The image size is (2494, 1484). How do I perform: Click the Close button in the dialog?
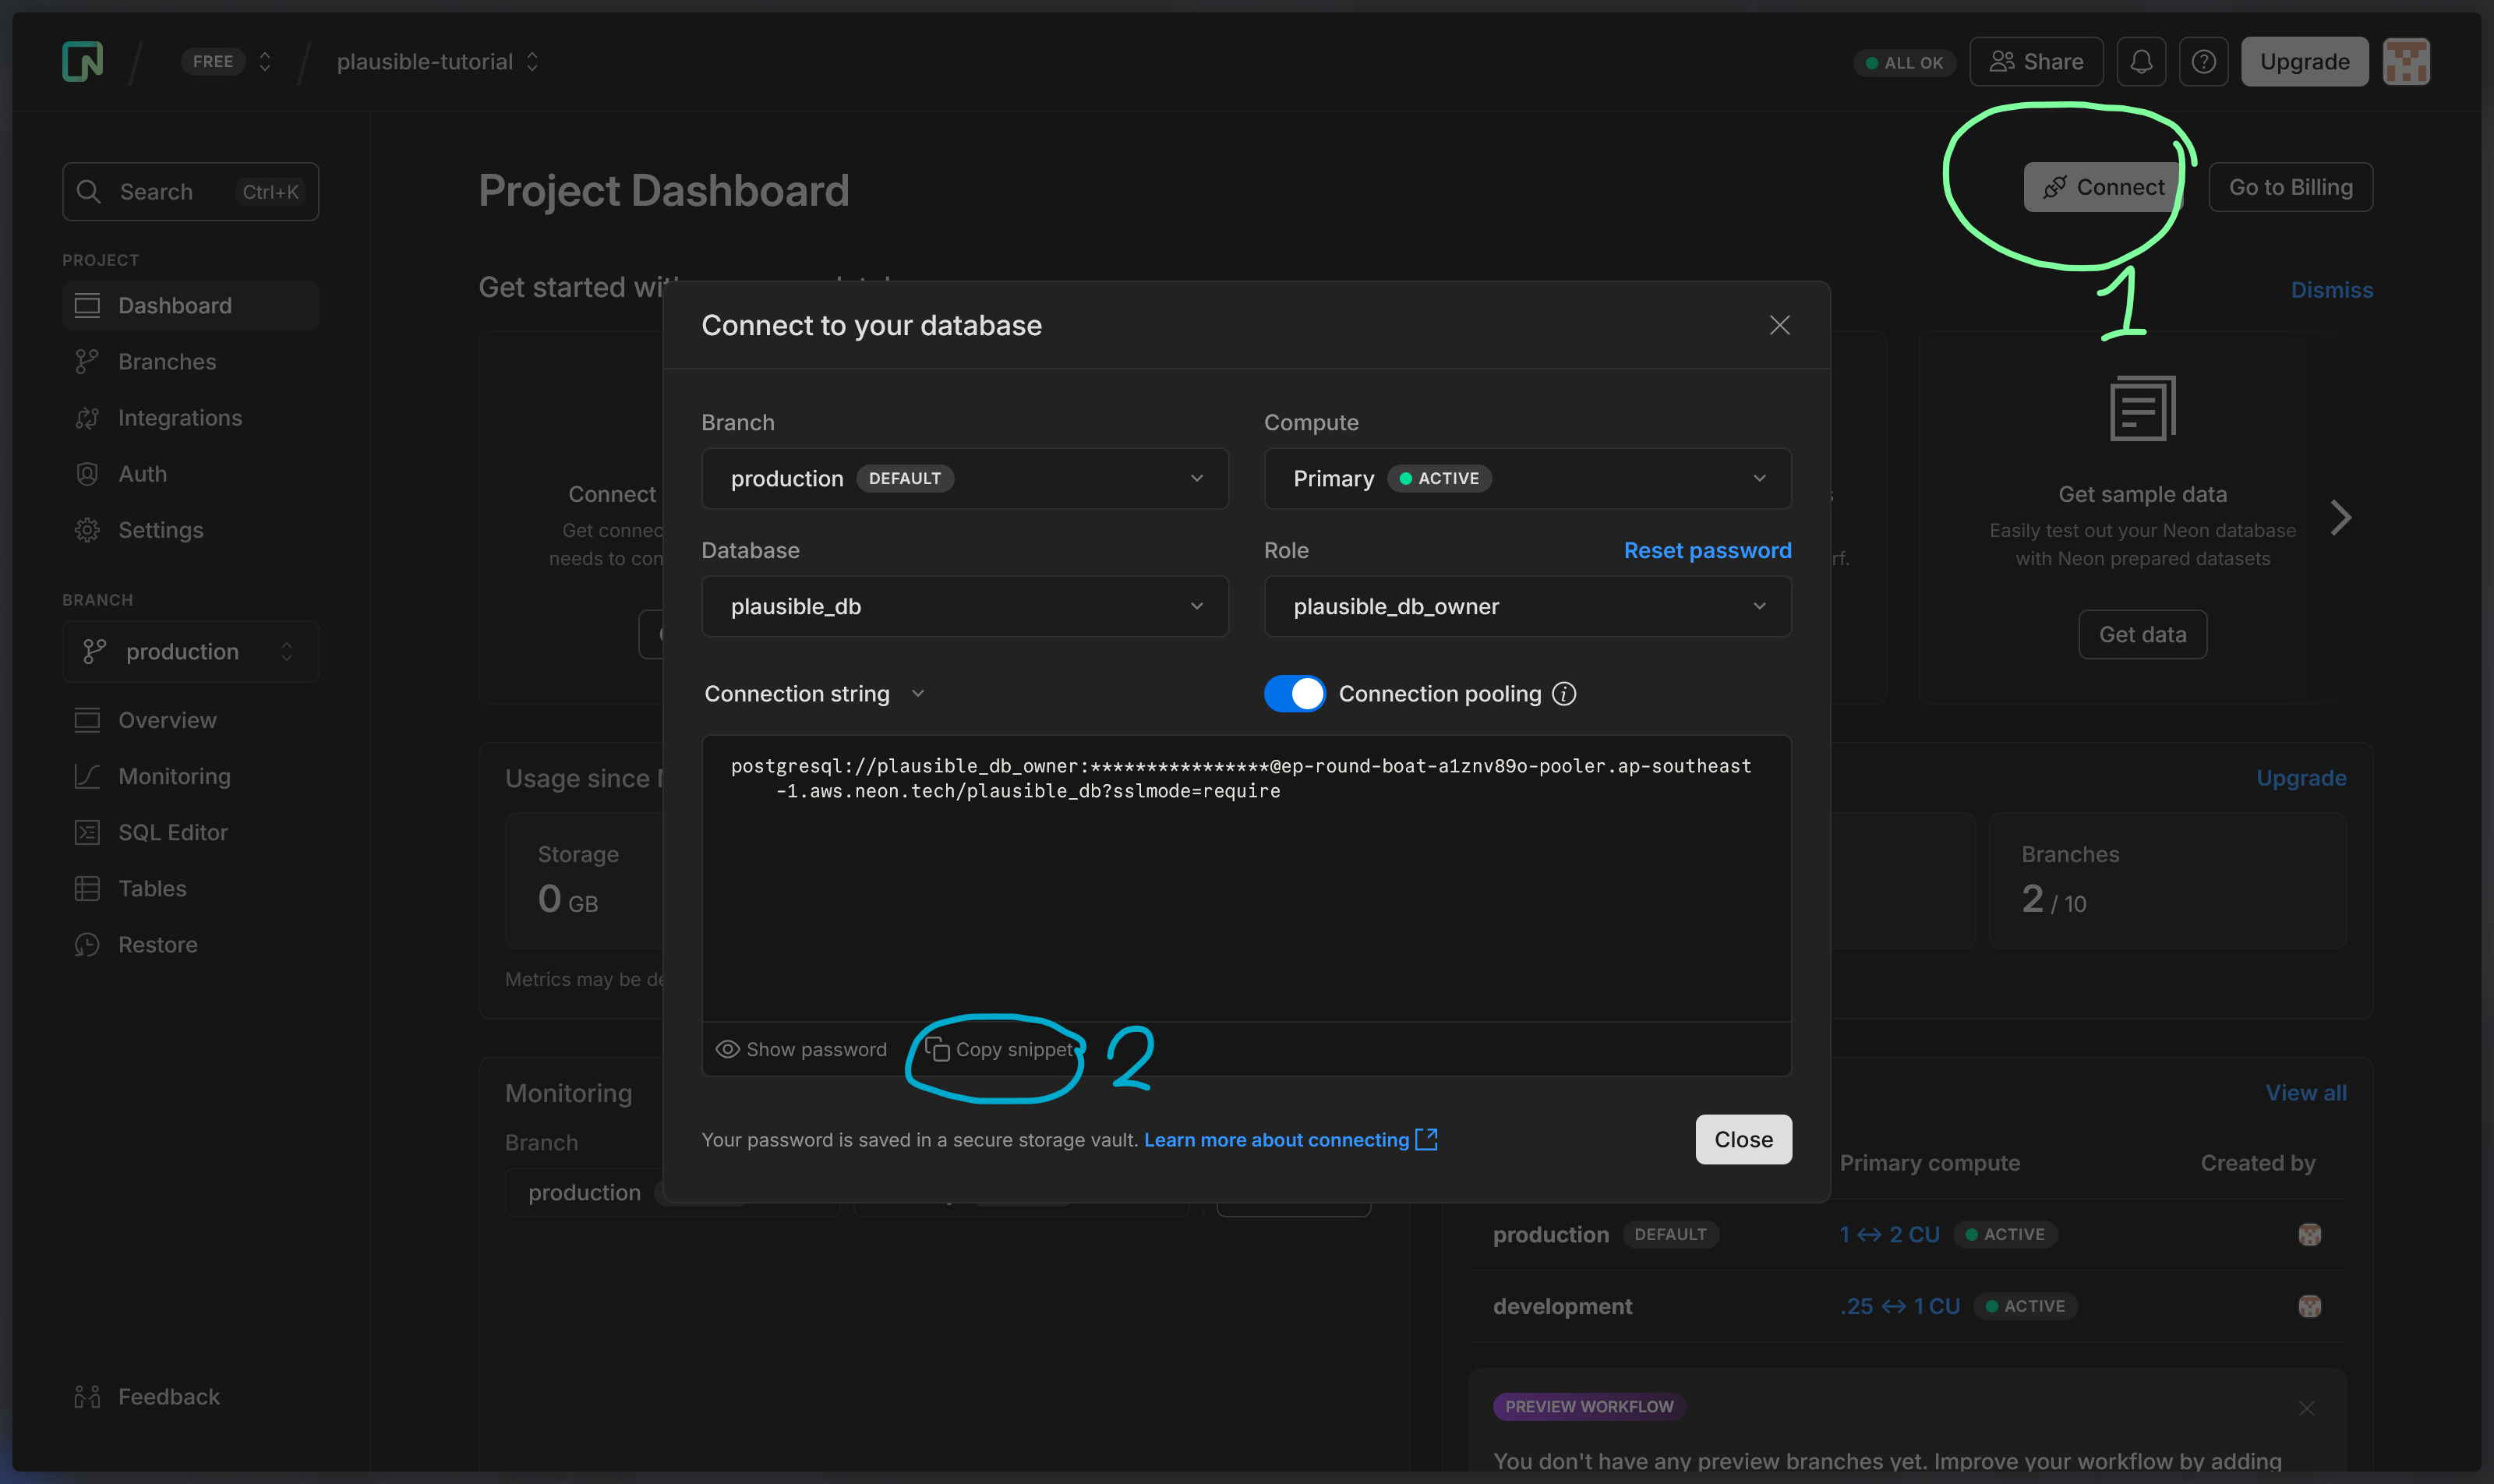coord(1743,1139)
